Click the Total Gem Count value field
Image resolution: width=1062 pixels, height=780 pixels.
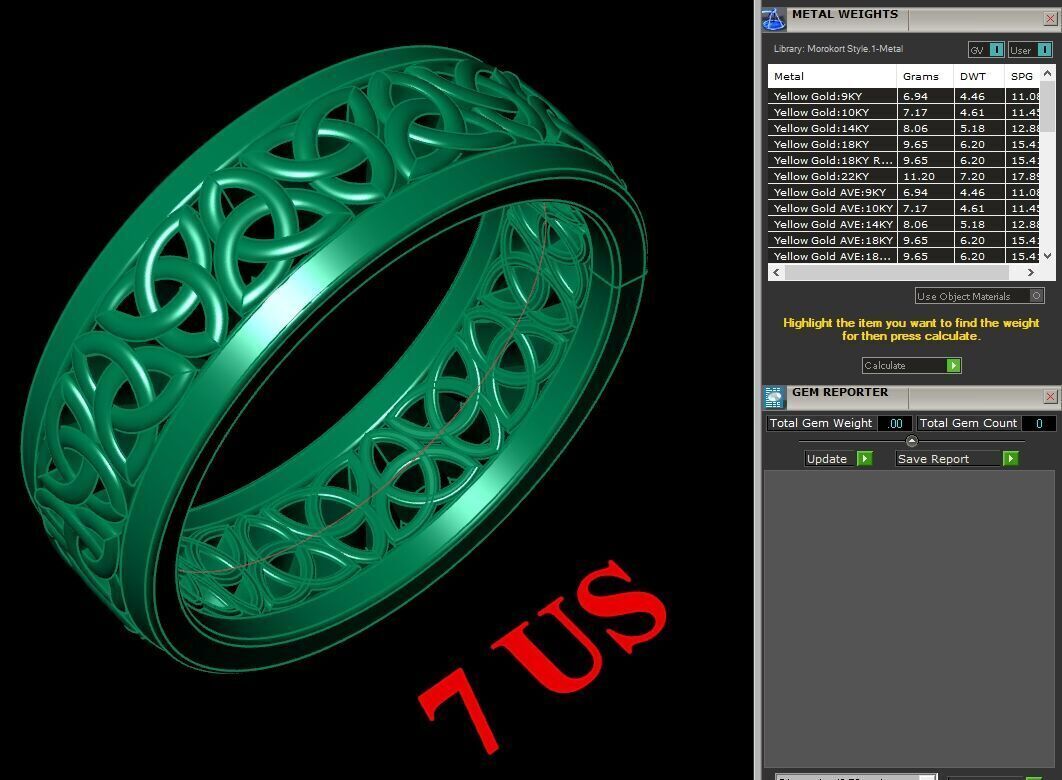pos(1038,423)
